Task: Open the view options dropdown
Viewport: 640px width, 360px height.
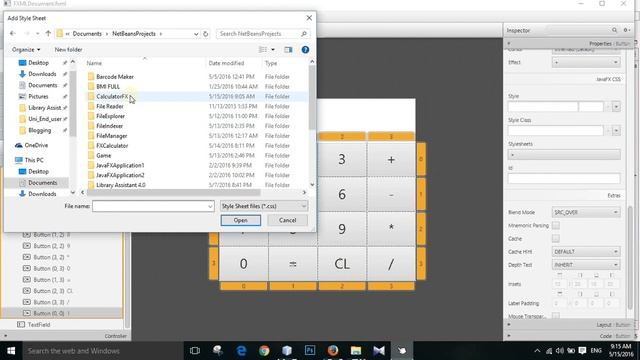Action: [273, 50]
